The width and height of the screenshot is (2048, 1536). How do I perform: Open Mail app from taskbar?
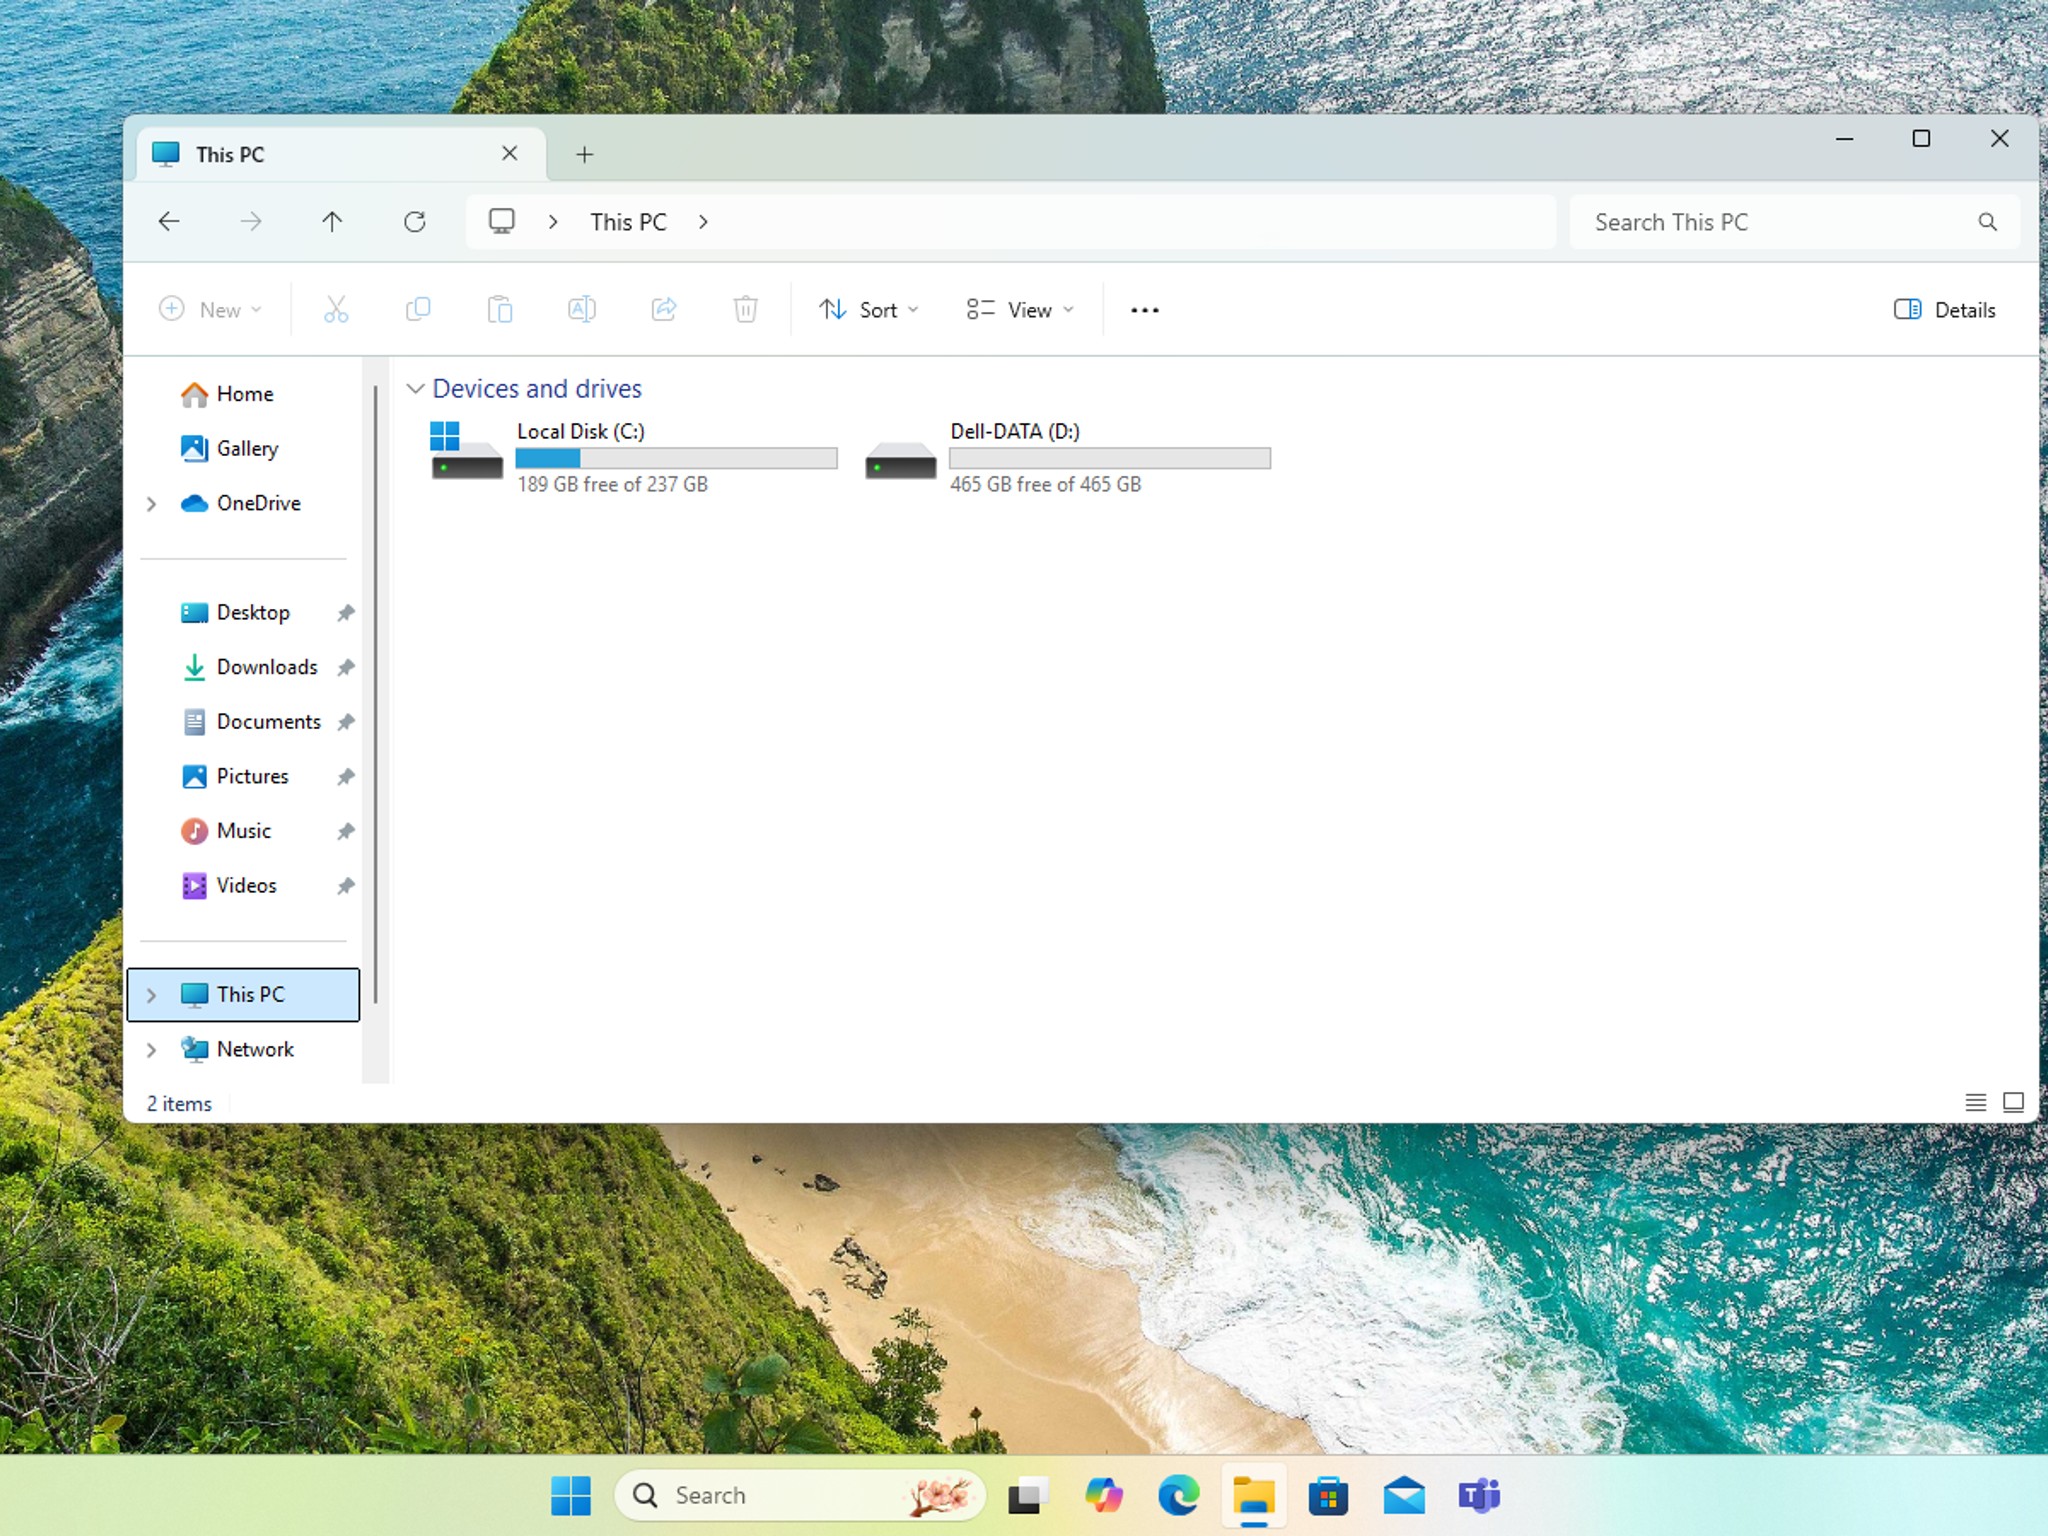[x=1404, y=1496]
